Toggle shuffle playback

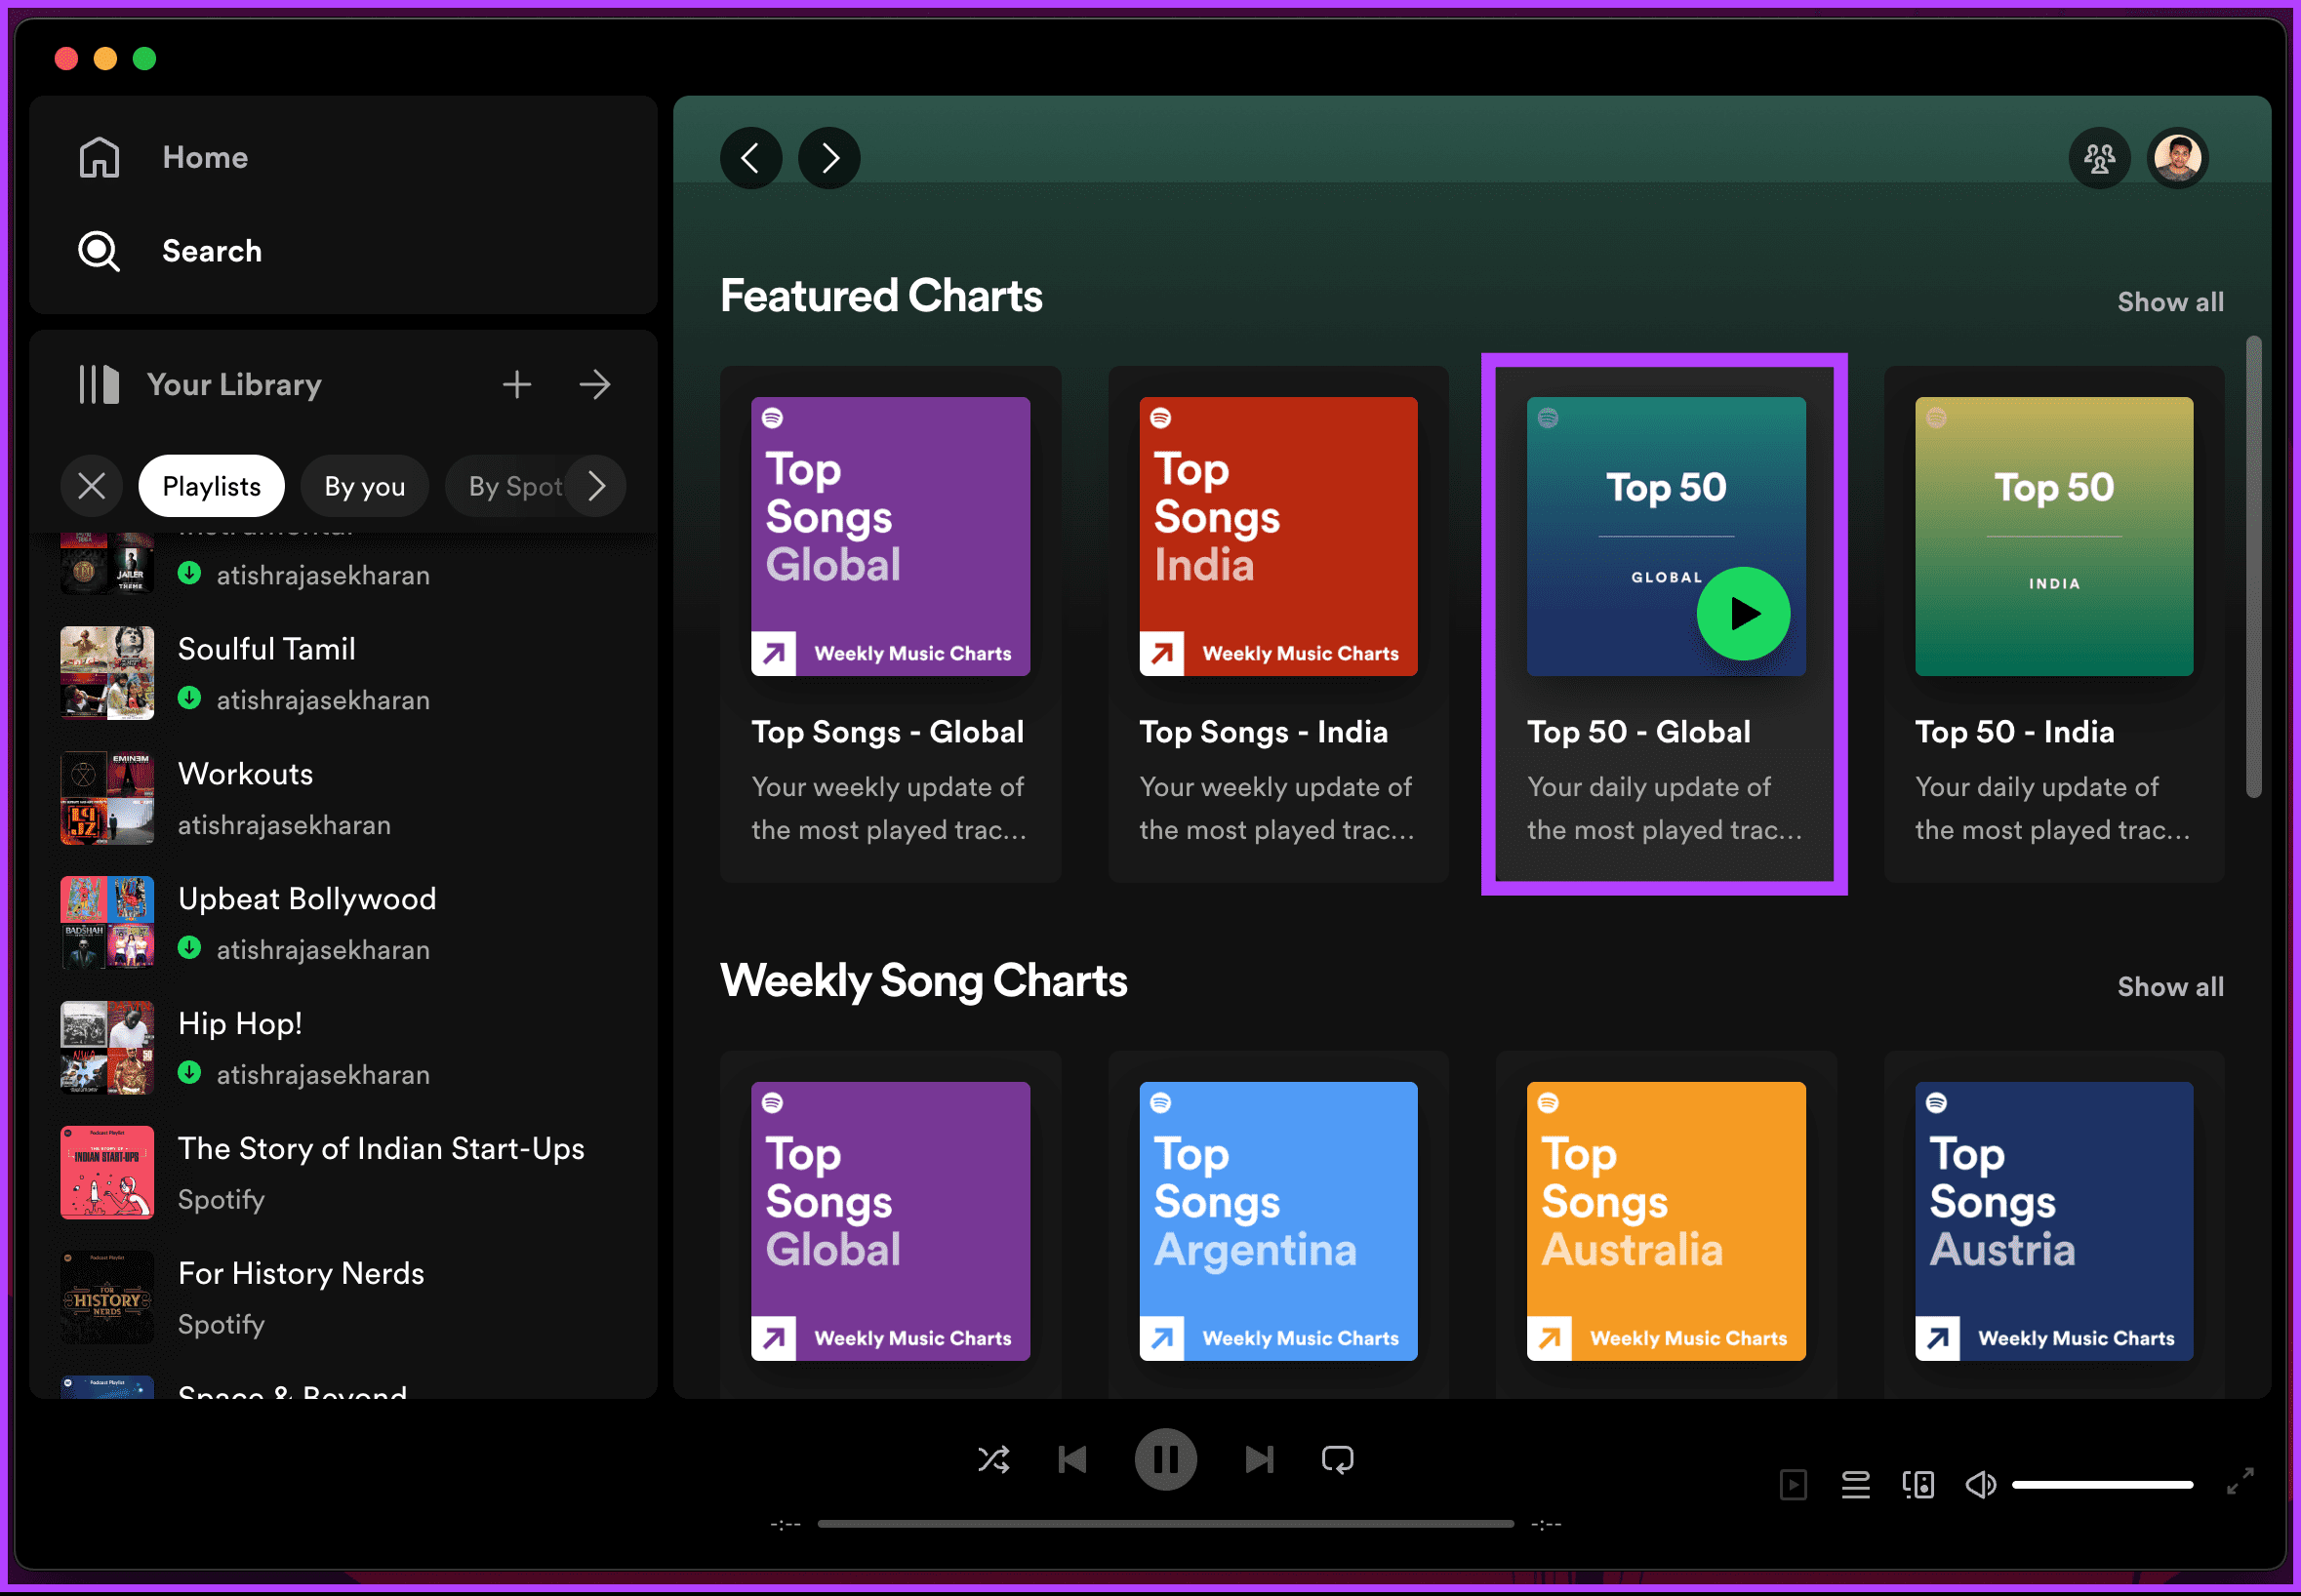(x=993, y=1460)
